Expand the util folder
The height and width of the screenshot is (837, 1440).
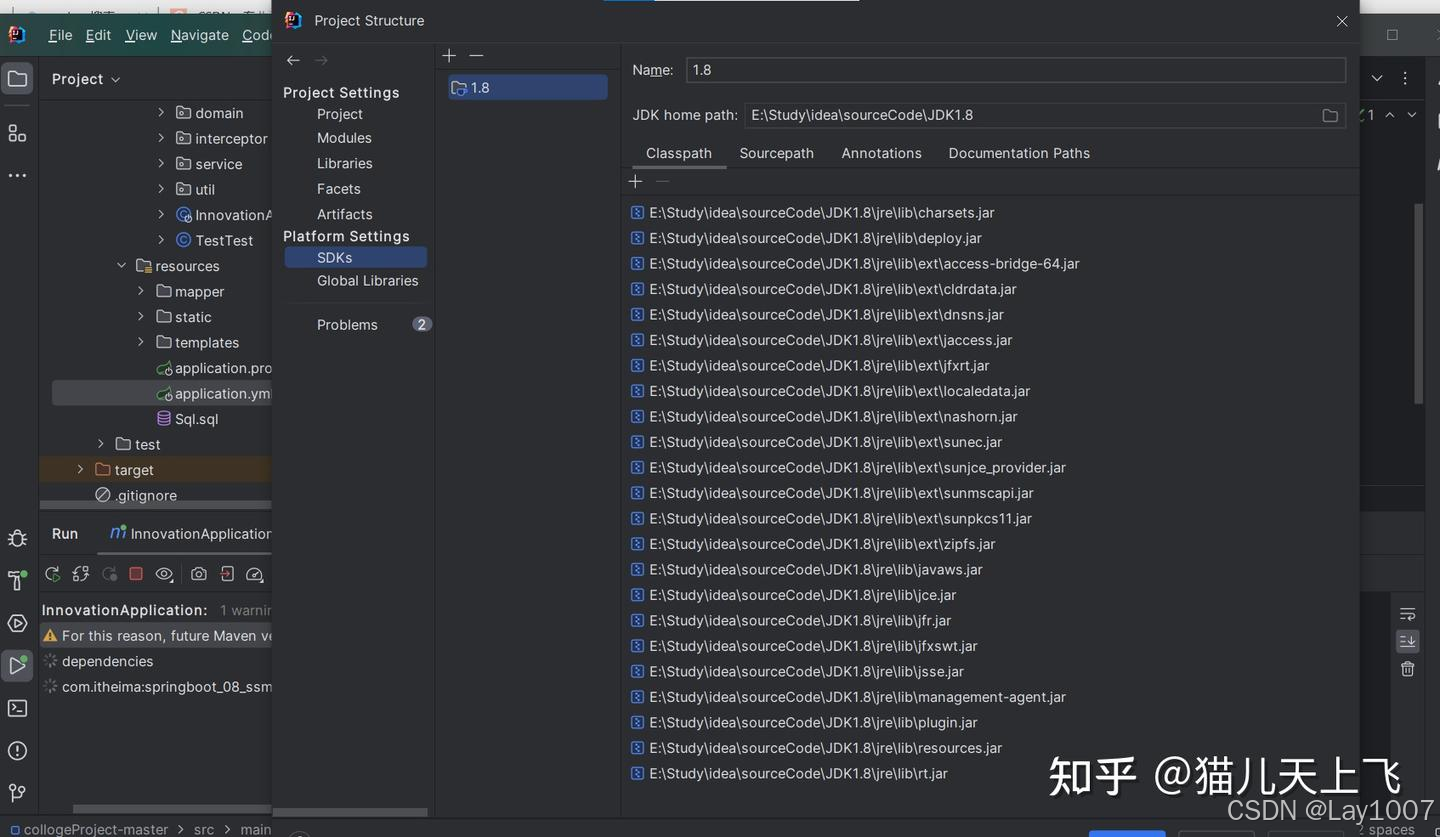(161, 189)
